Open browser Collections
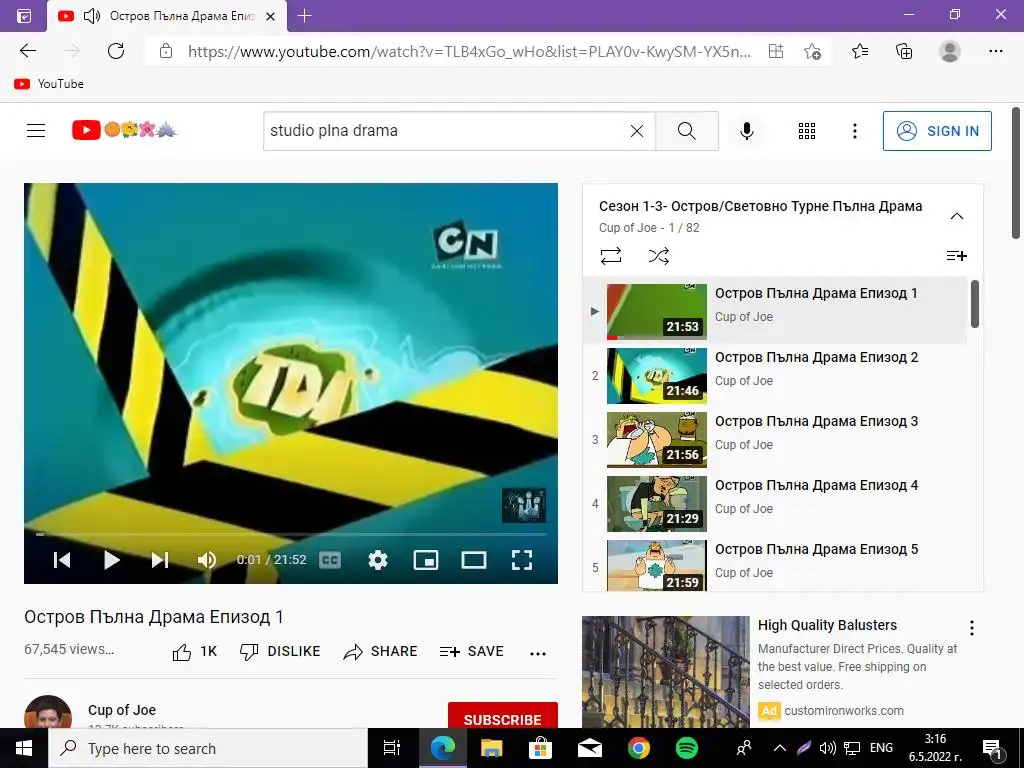 coord(904,51)
